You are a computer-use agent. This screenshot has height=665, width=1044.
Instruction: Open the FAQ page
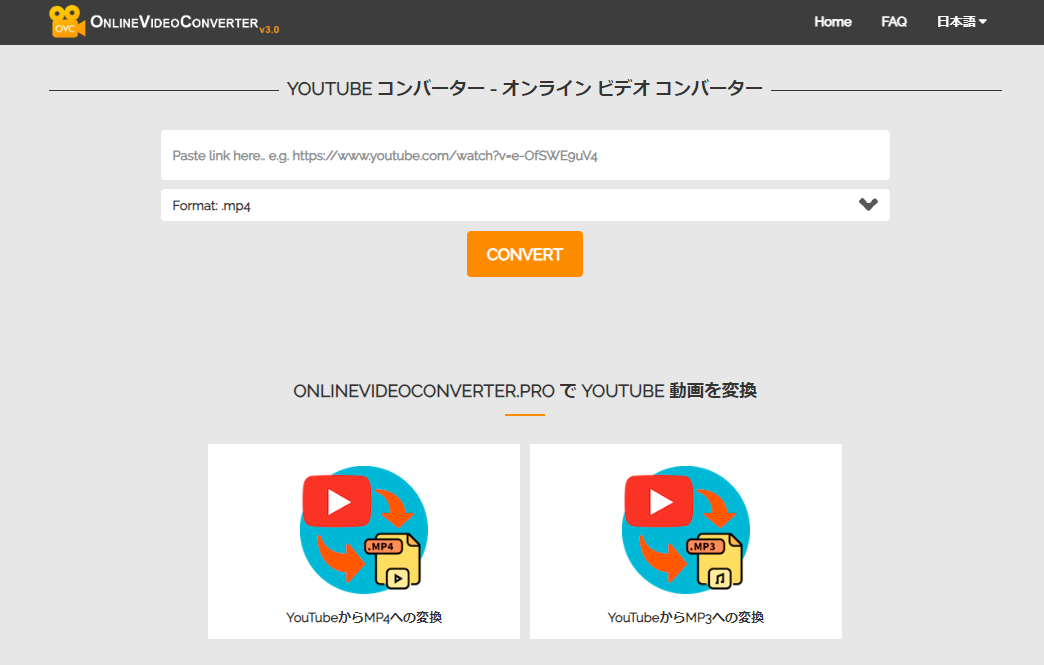coord(894,22)
